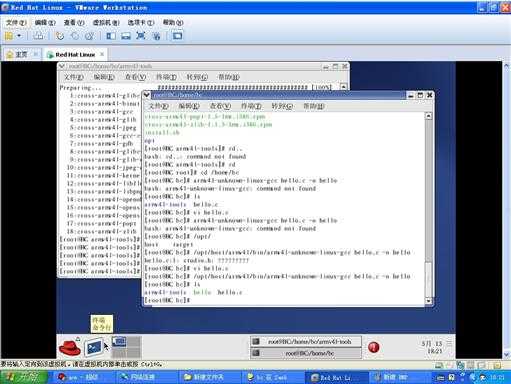
Task: Click the 'Preparing...' line in back terminal
Action: tap(80, 88)
